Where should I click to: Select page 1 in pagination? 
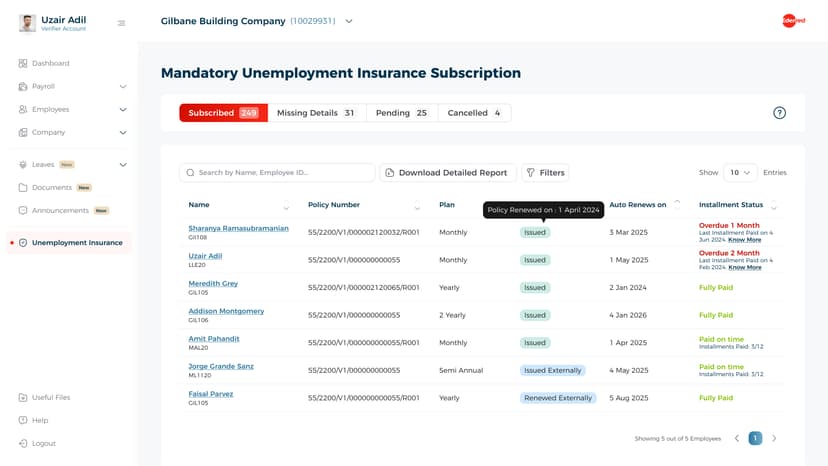click(x=755, y=438)
